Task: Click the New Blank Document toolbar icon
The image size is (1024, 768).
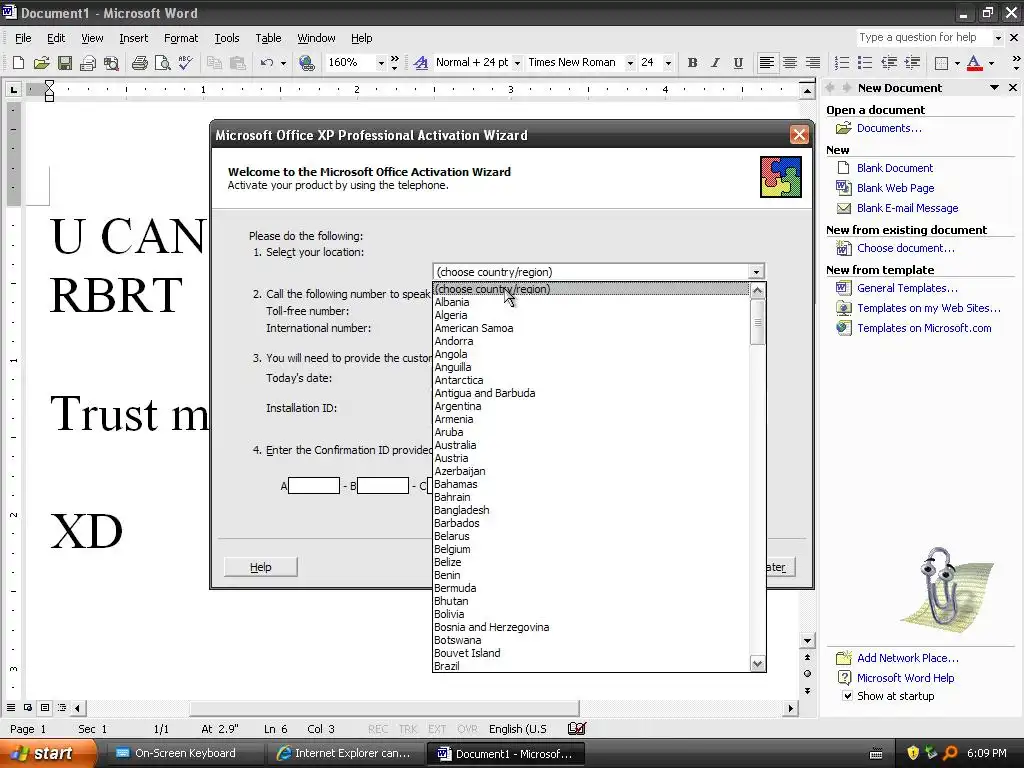Action: (x=18, y=63)
